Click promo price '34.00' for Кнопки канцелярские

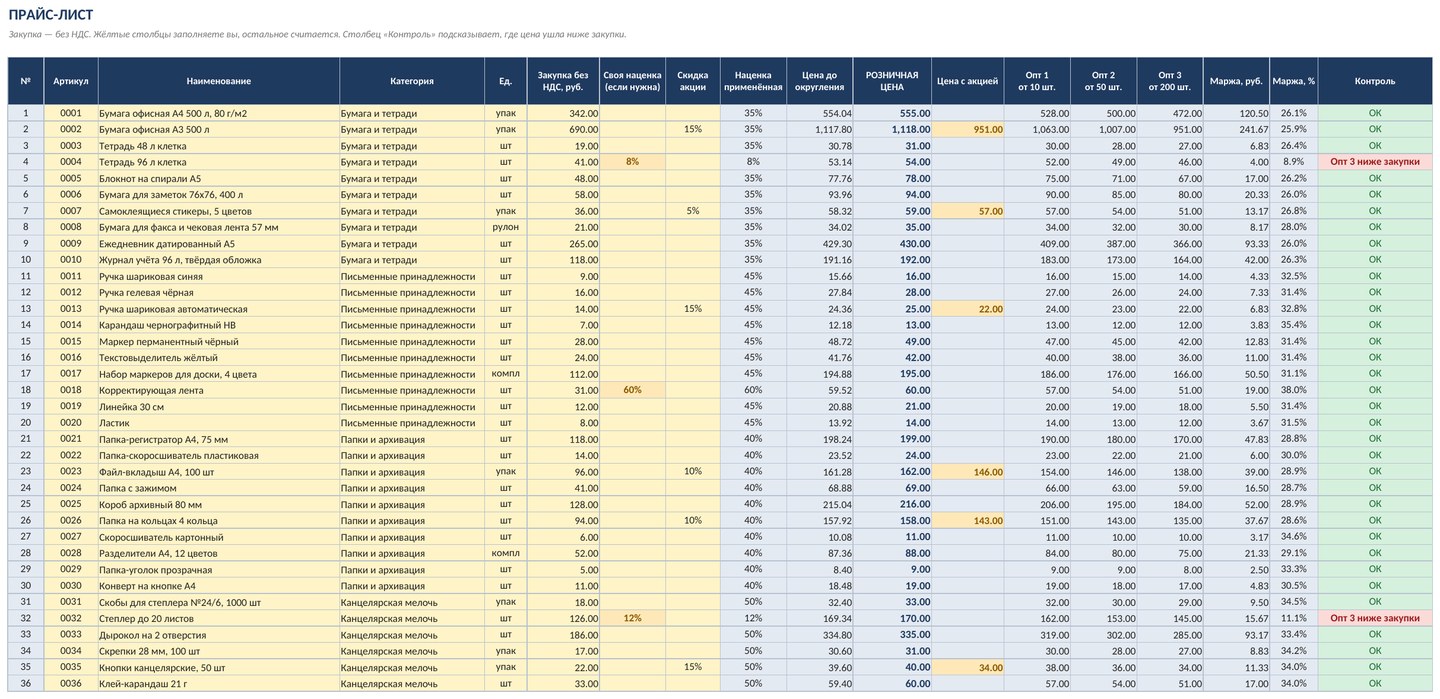pos(968,667)
